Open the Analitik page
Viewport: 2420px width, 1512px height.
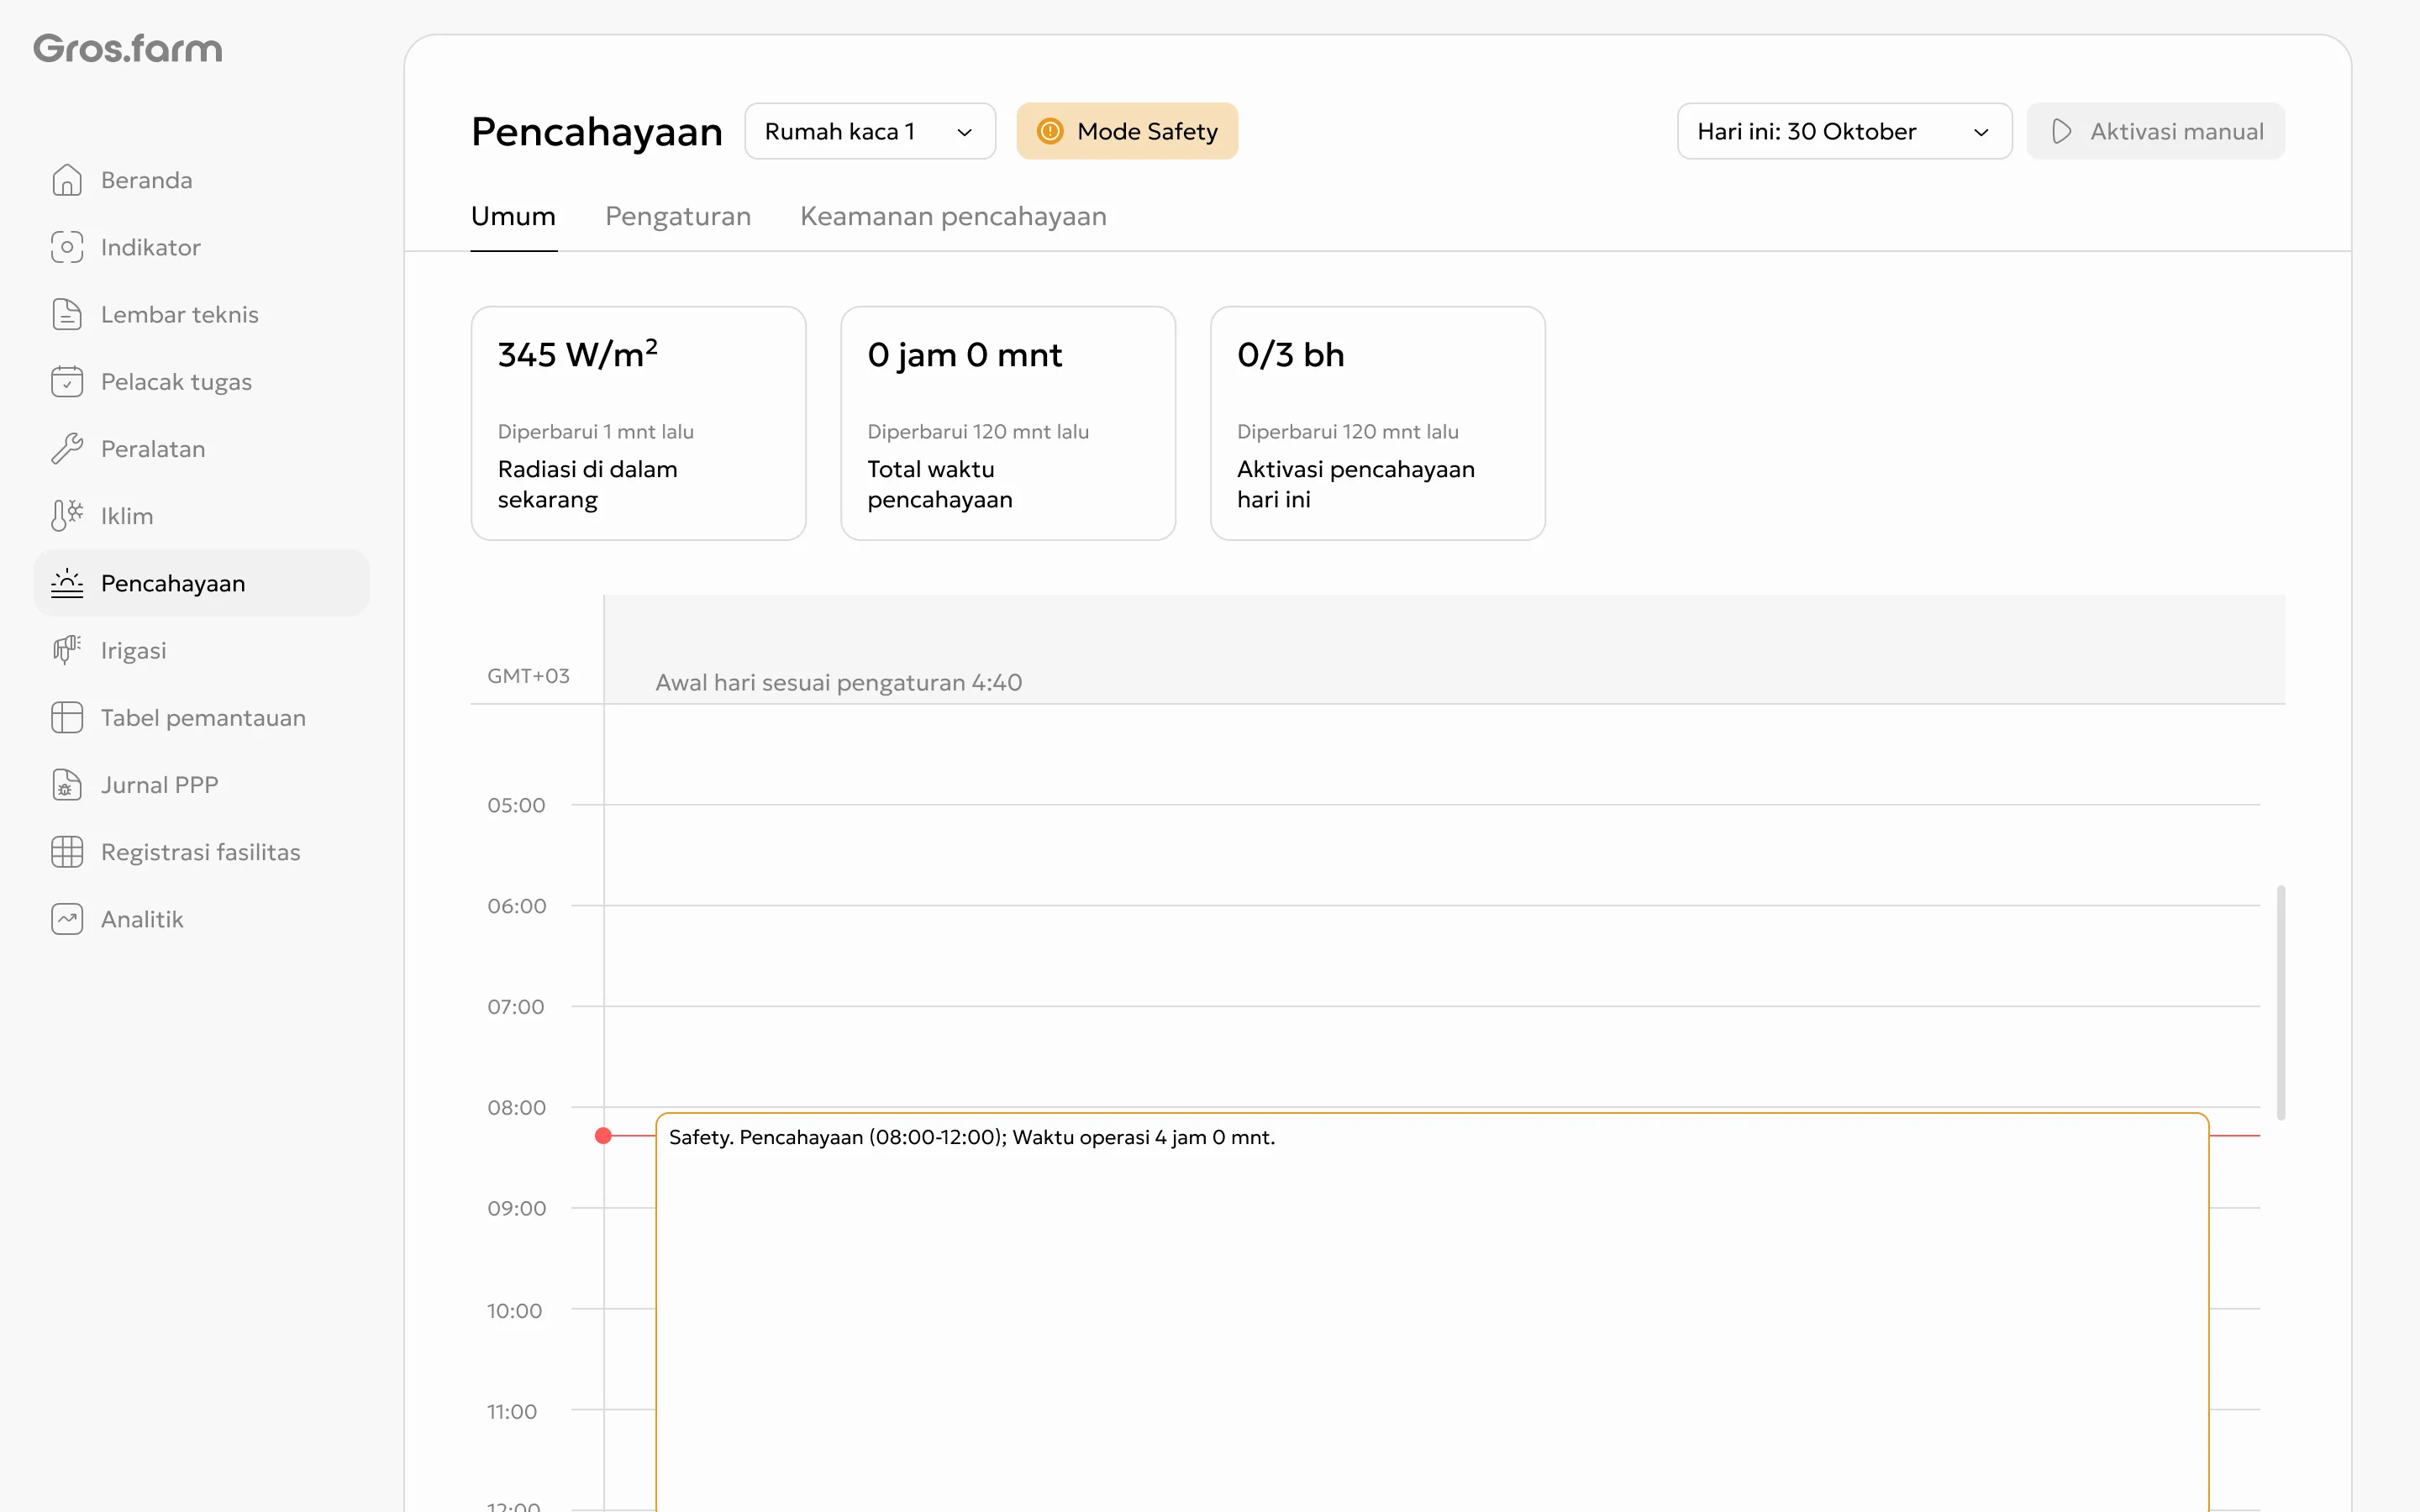click(201, 919)
